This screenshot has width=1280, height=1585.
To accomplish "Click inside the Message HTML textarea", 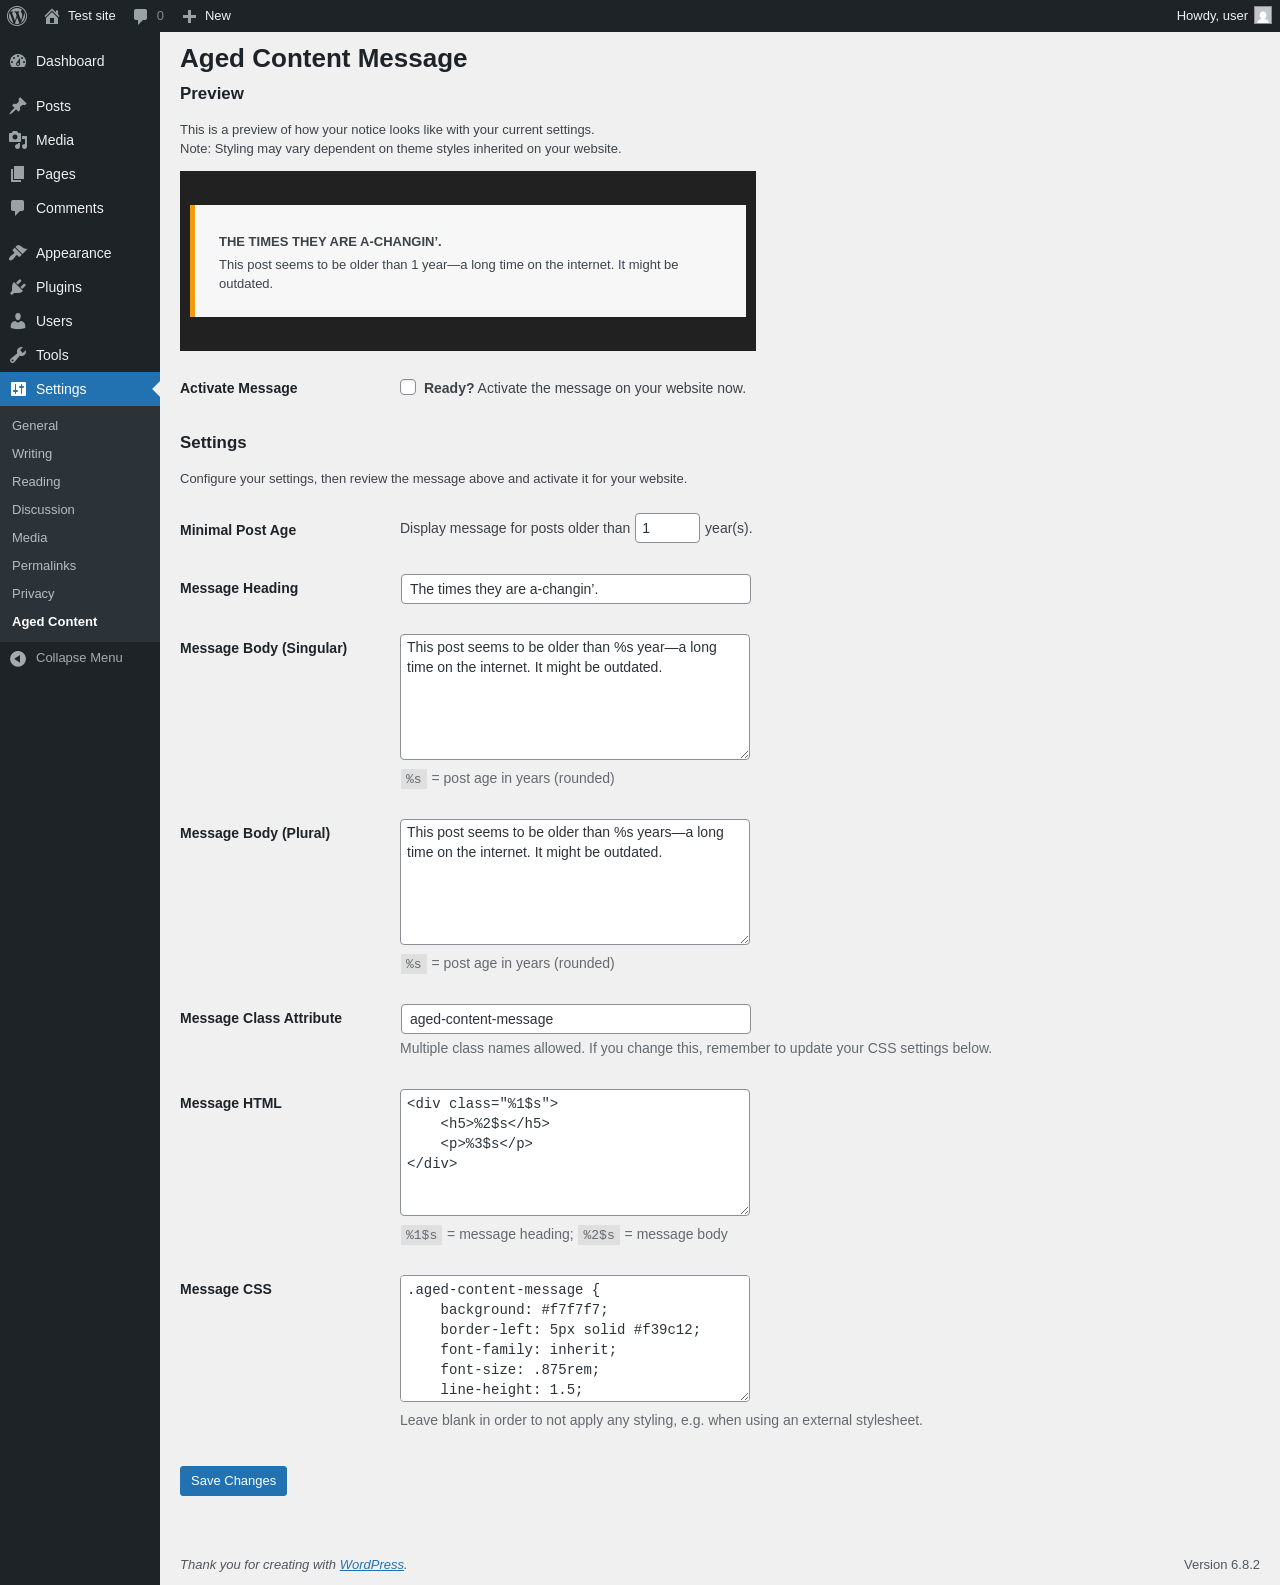I will [575, 1152].
